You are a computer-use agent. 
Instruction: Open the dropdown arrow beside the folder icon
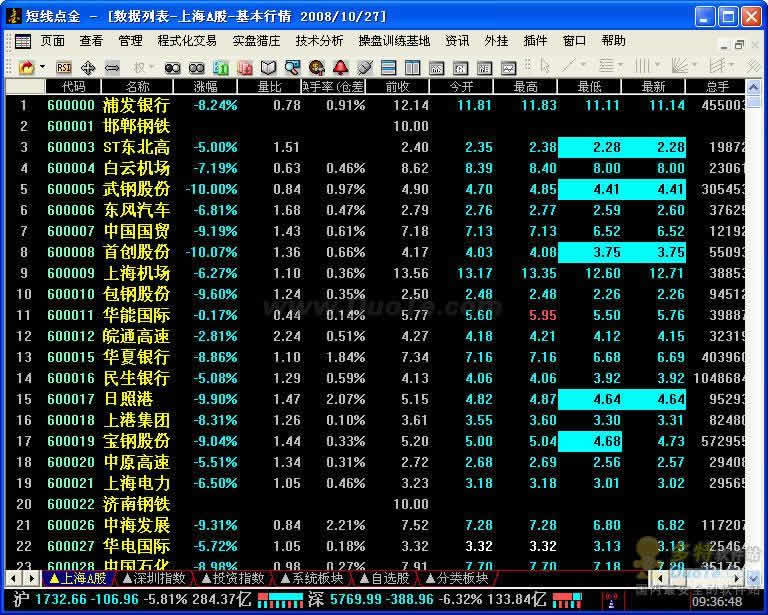43,67
